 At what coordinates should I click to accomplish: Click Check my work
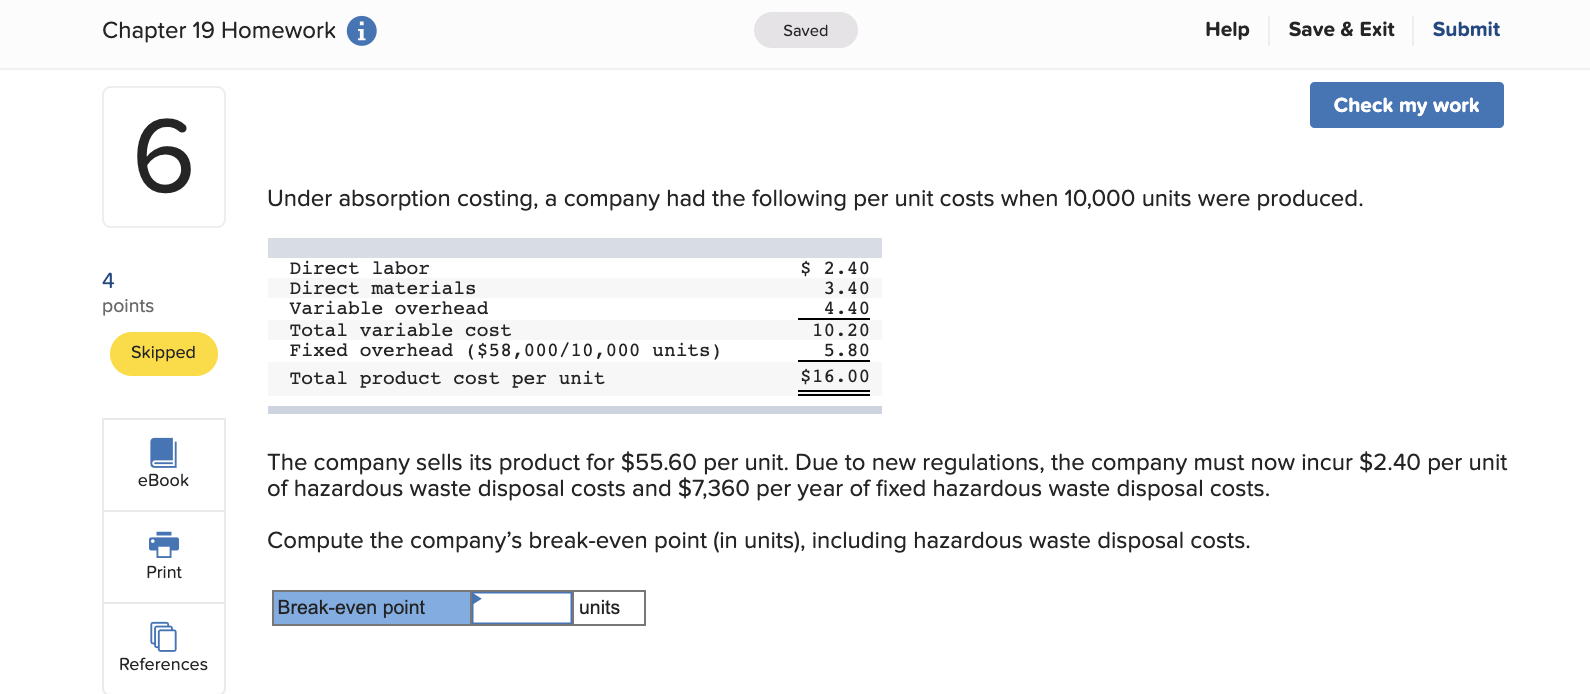(1406, 104)
